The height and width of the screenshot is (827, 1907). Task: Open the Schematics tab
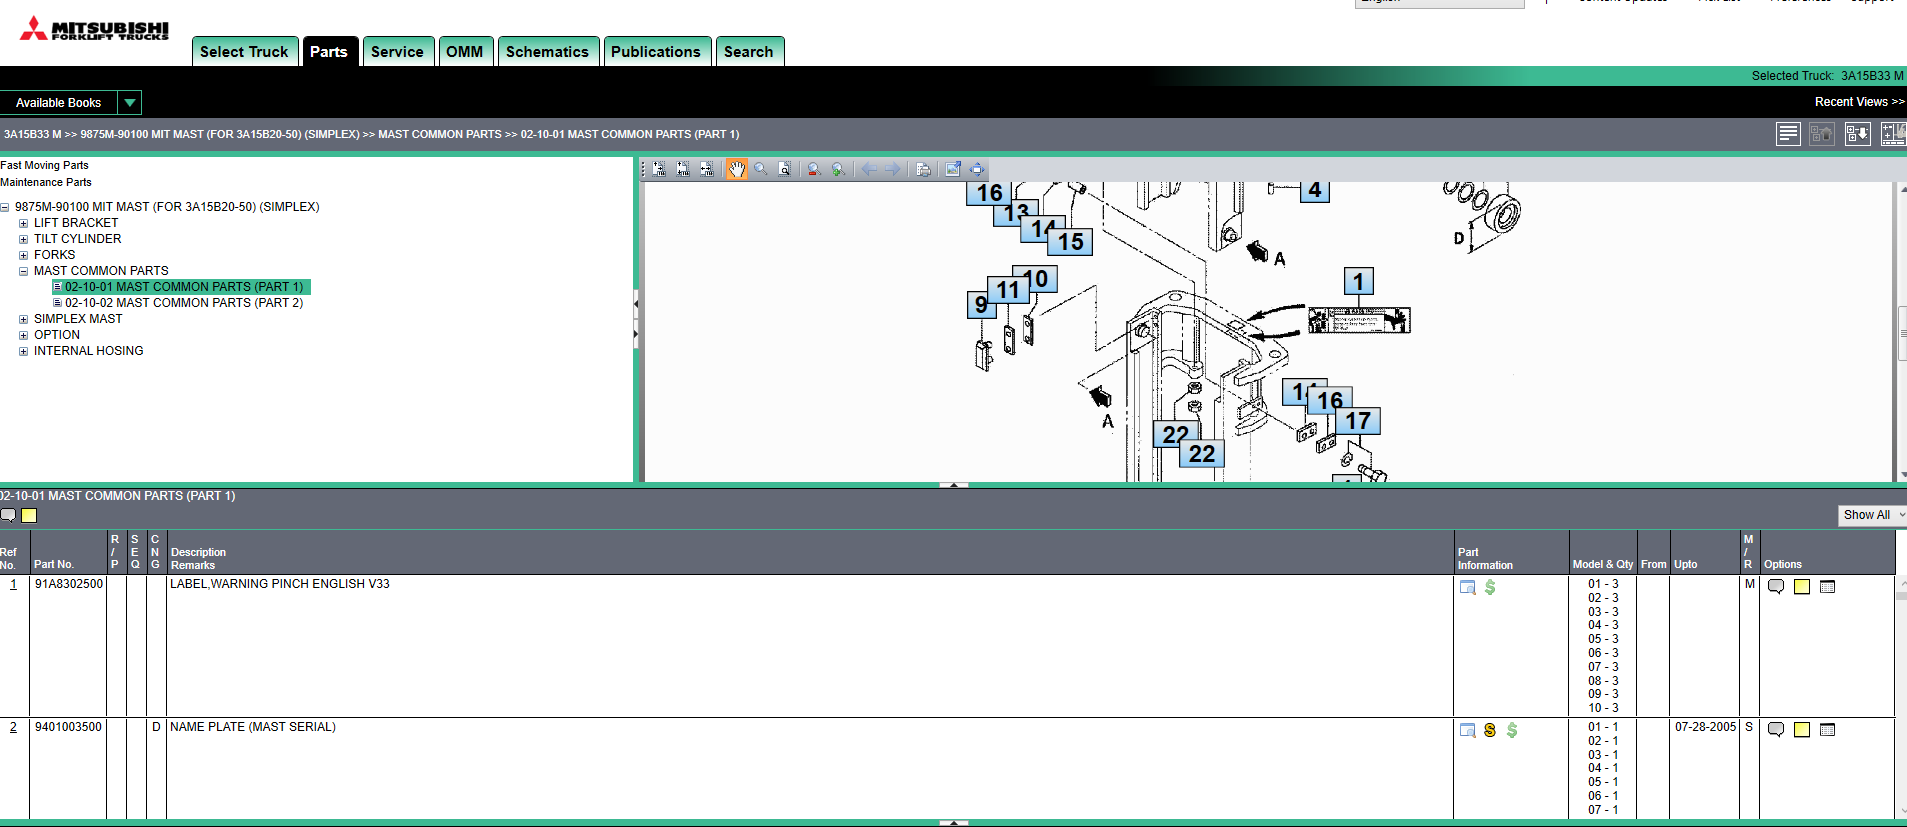pyautogui.click(x=547, y=52)
